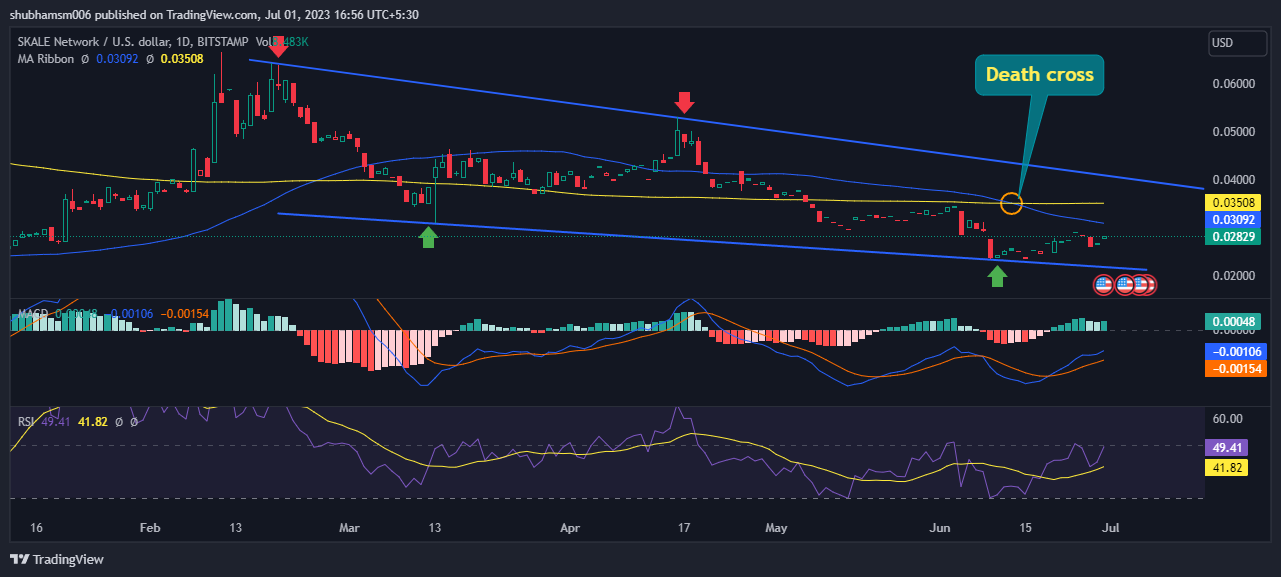Click the RSI value 49.41 in legend
This screenshot has height=577, width=1281.
[54, 422]
